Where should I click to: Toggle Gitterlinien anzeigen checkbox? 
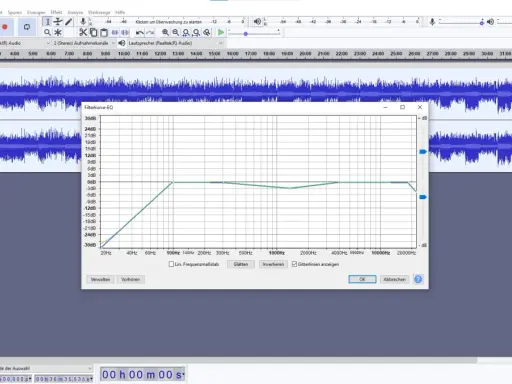pos(294,264)
